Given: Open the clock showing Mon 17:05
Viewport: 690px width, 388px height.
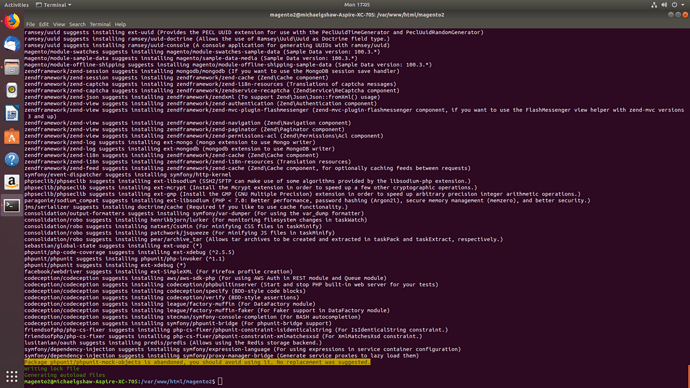Looking at the screenshot, I should pyautogui.click(x=357, y=5).
